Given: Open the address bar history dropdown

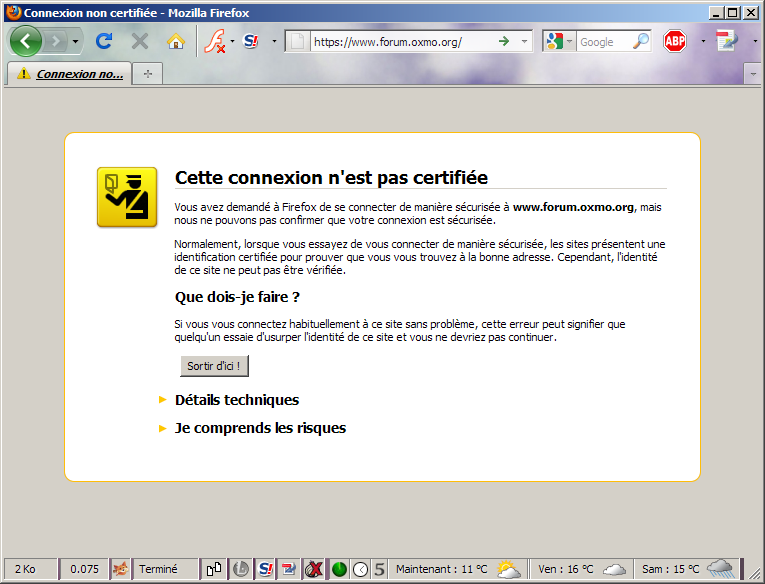Looking at the screenshot, I should tap(524, 41).
